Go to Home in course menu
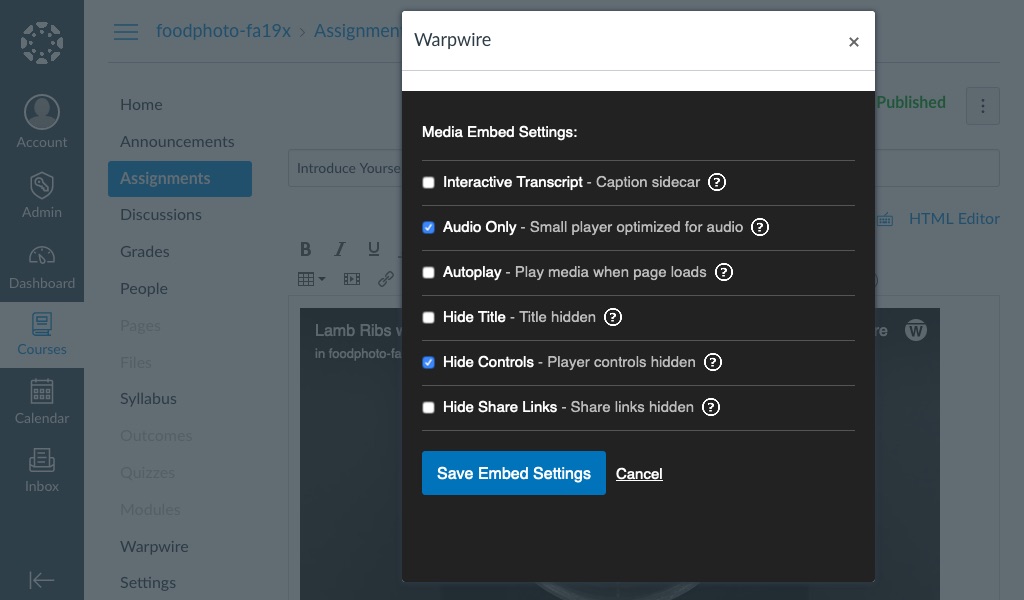This screenshot has height=600, width=1024. (x=141, y=104)
